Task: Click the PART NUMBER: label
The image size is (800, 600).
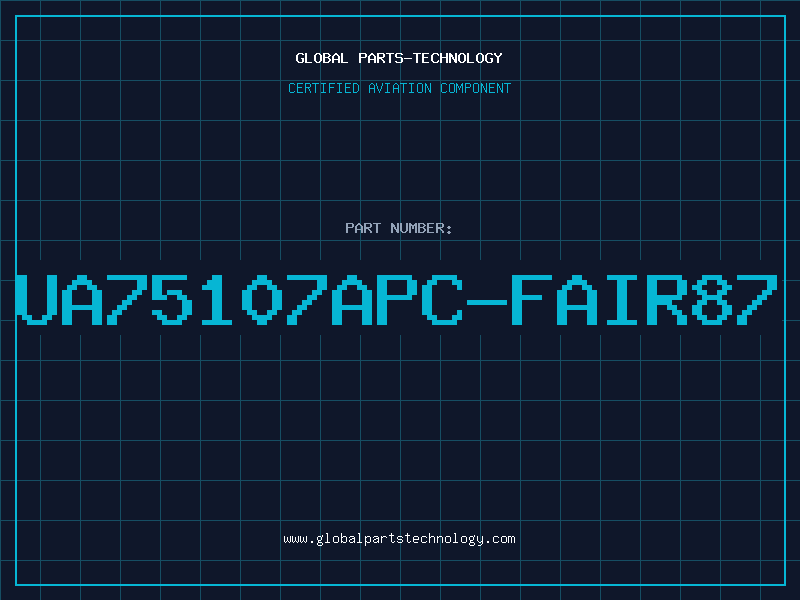Action: 398,228
